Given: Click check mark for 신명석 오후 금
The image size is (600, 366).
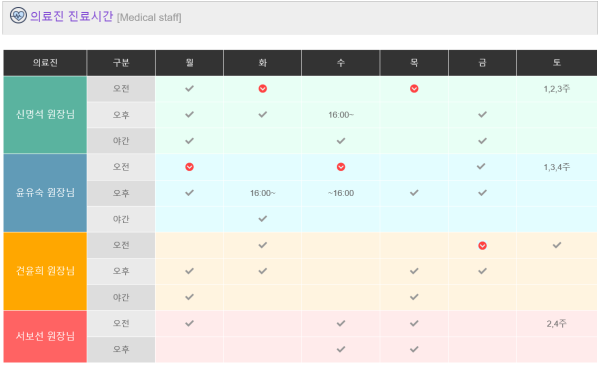Looking at the screenshot, I should pos(483,114).
